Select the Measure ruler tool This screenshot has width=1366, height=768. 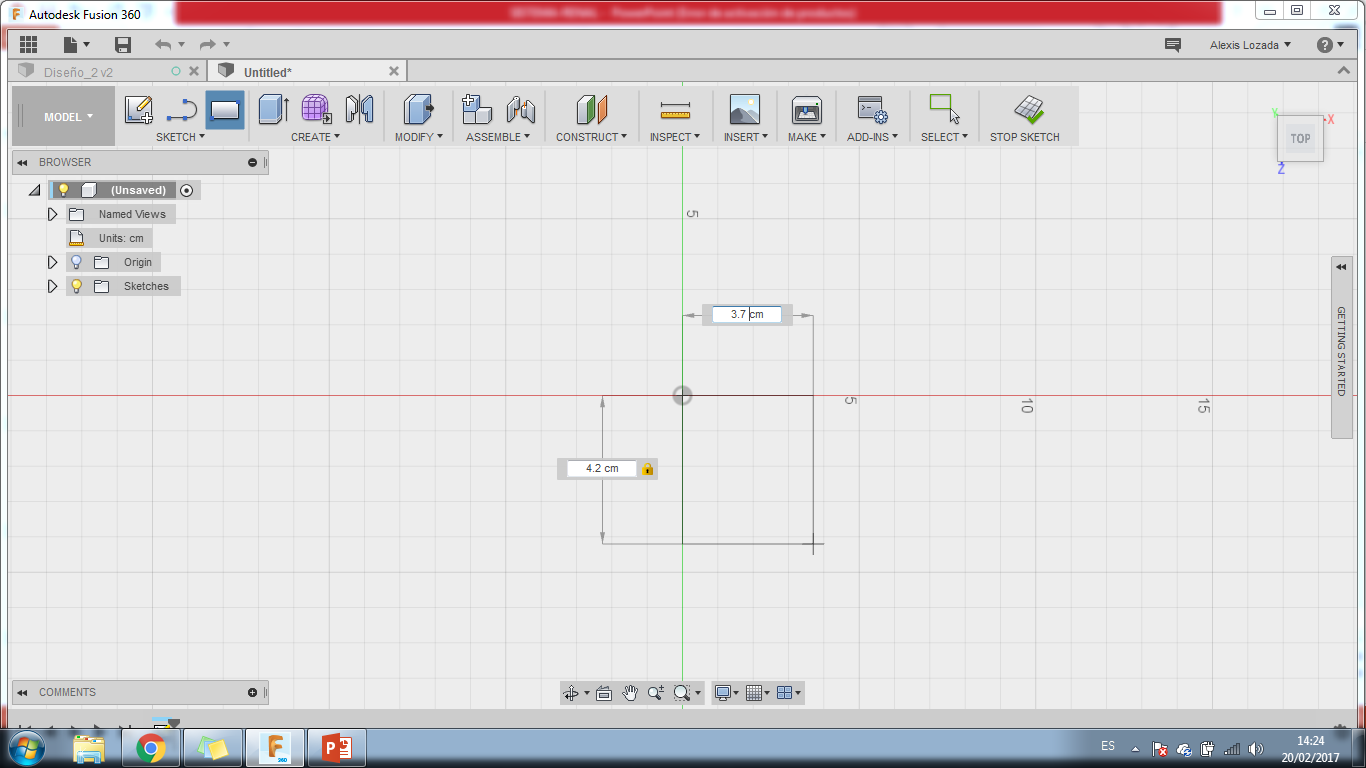675,110
